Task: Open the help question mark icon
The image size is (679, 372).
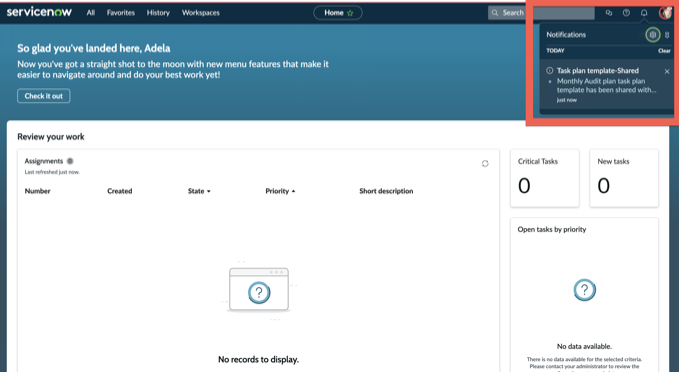Action: 626,13
